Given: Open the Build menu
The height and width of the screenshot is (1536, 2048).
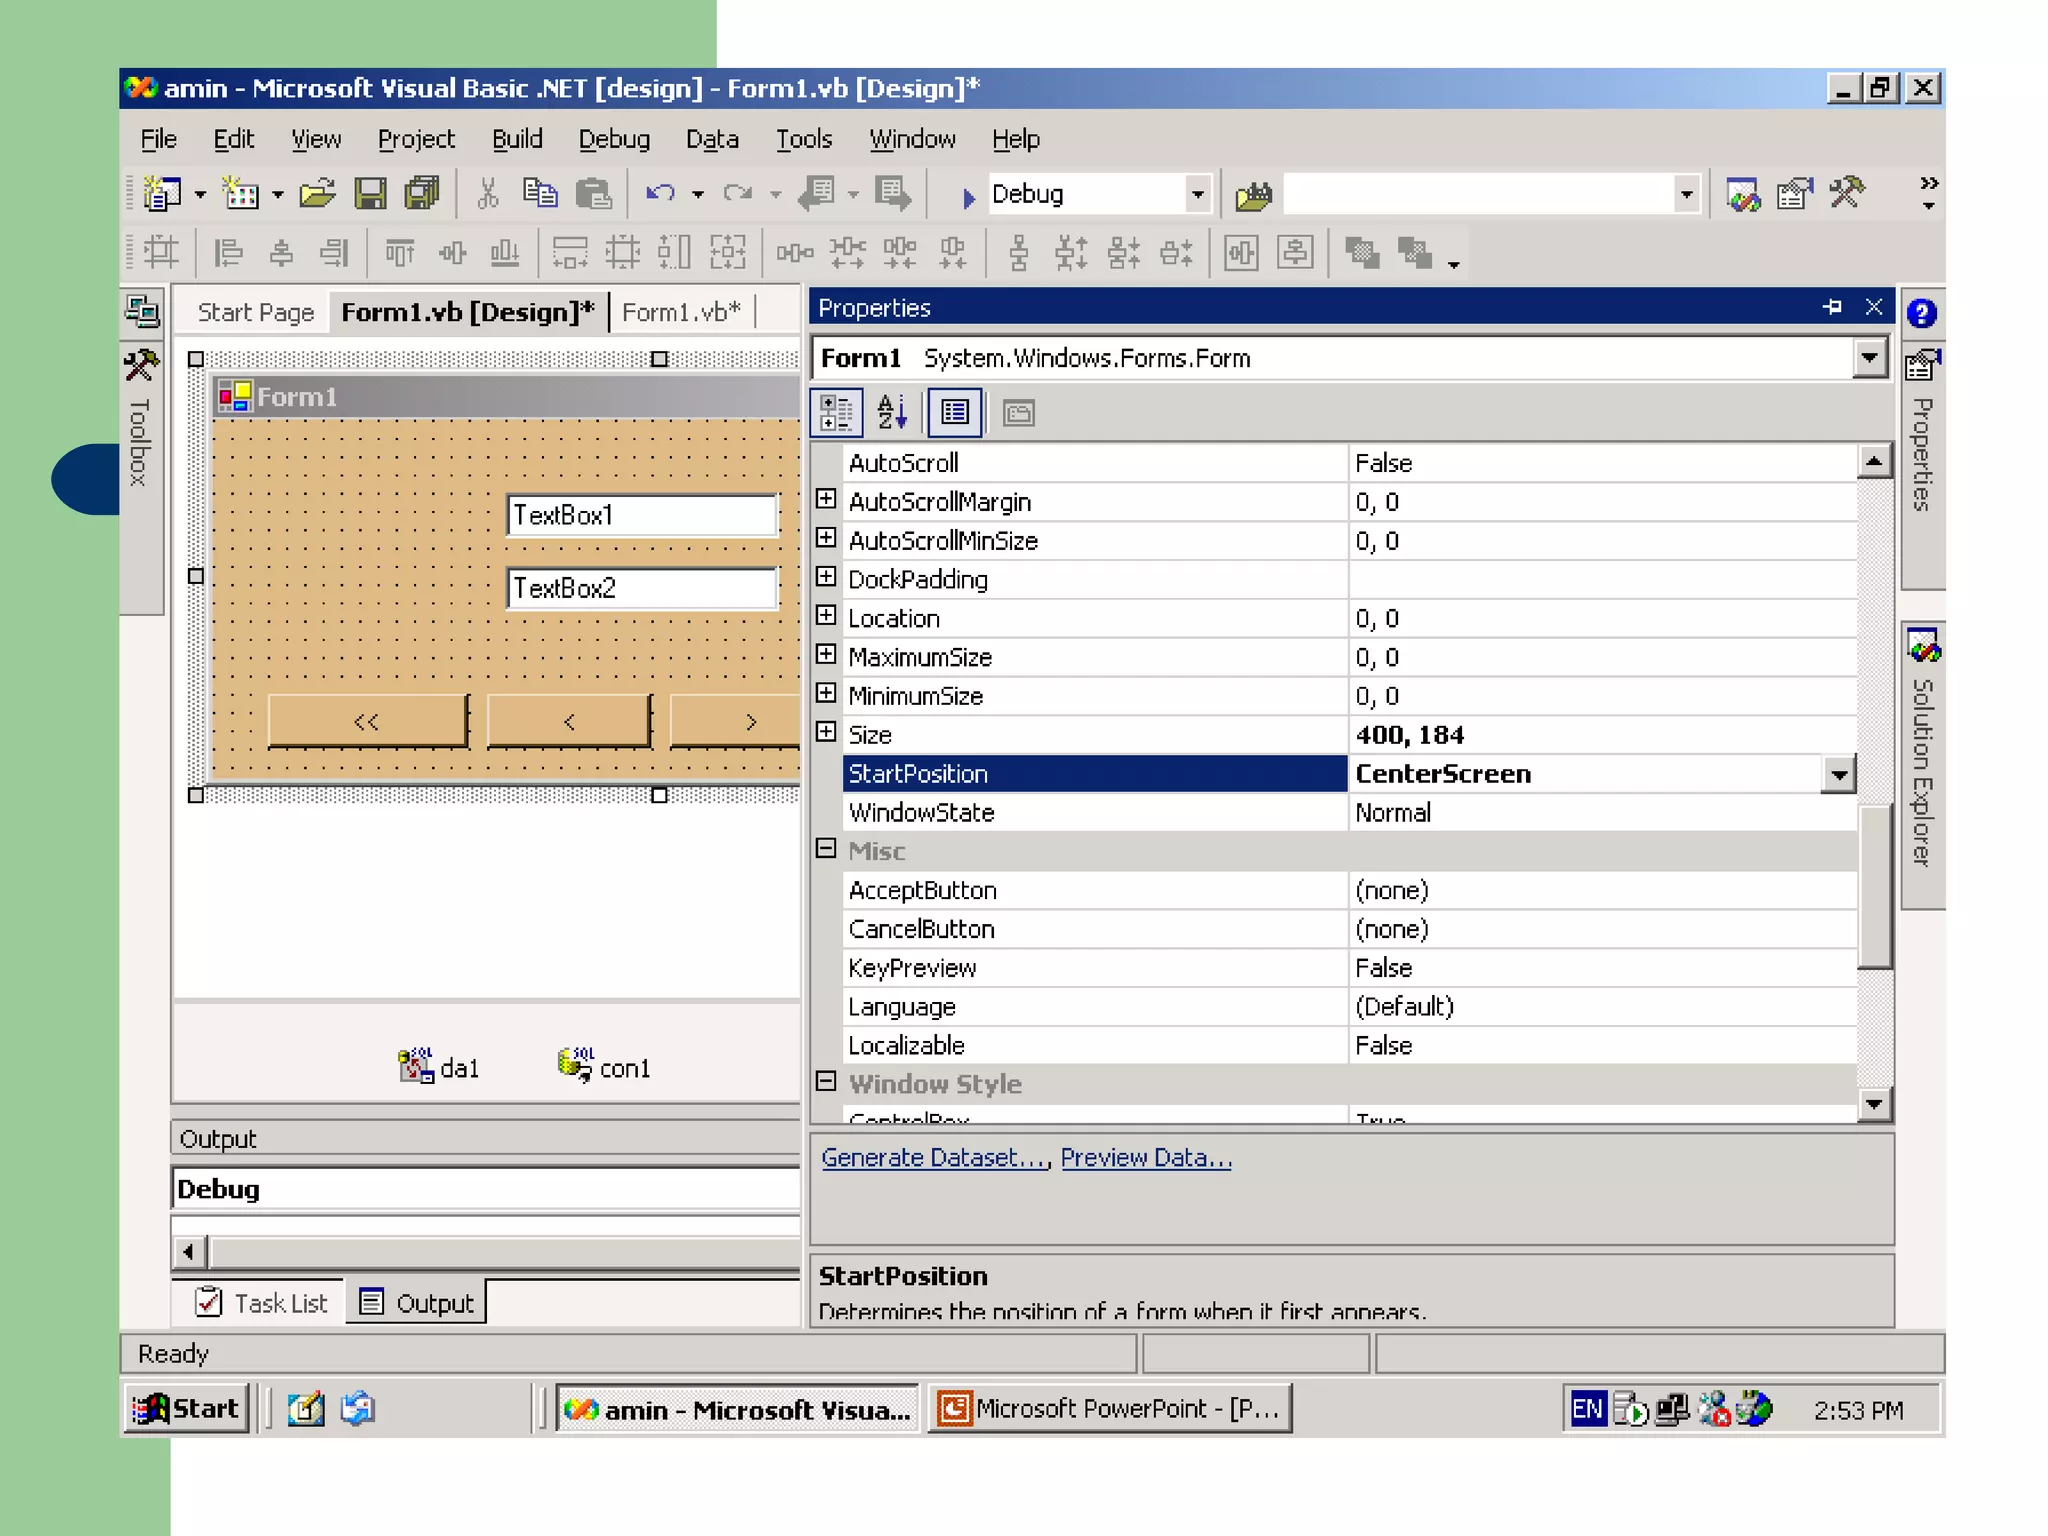Looking at the screenshot, I should pos(517,139).
